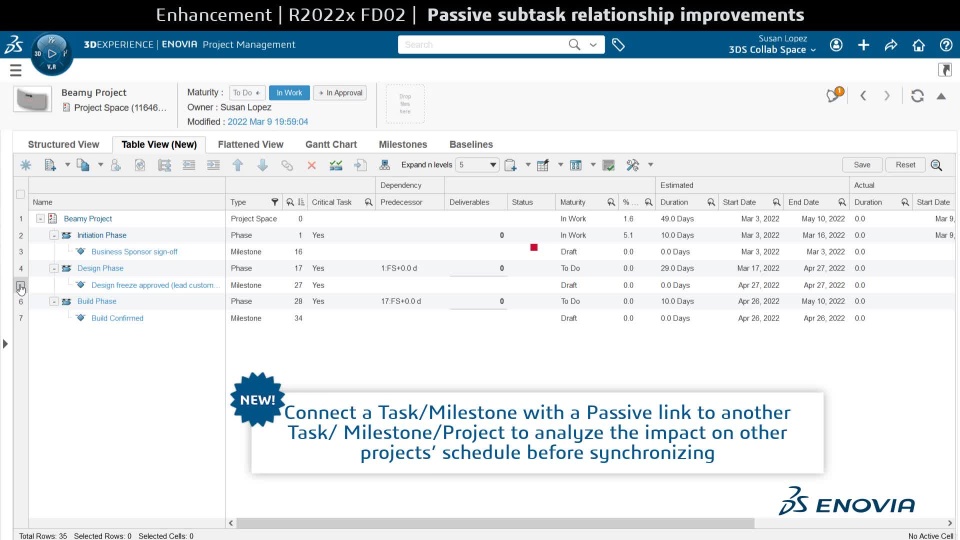Open search options dropdown chevron

pos(593,45)
